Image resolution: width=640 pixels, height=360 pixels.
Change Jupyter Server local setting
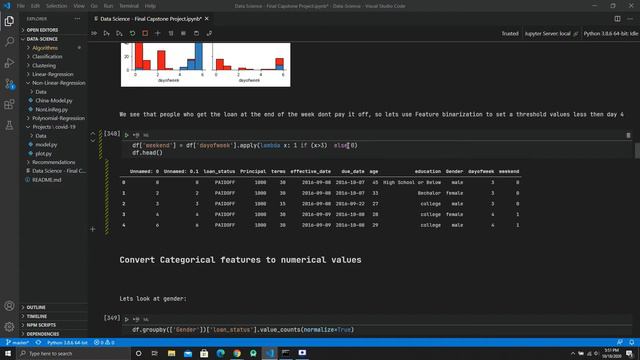[551, 33]
